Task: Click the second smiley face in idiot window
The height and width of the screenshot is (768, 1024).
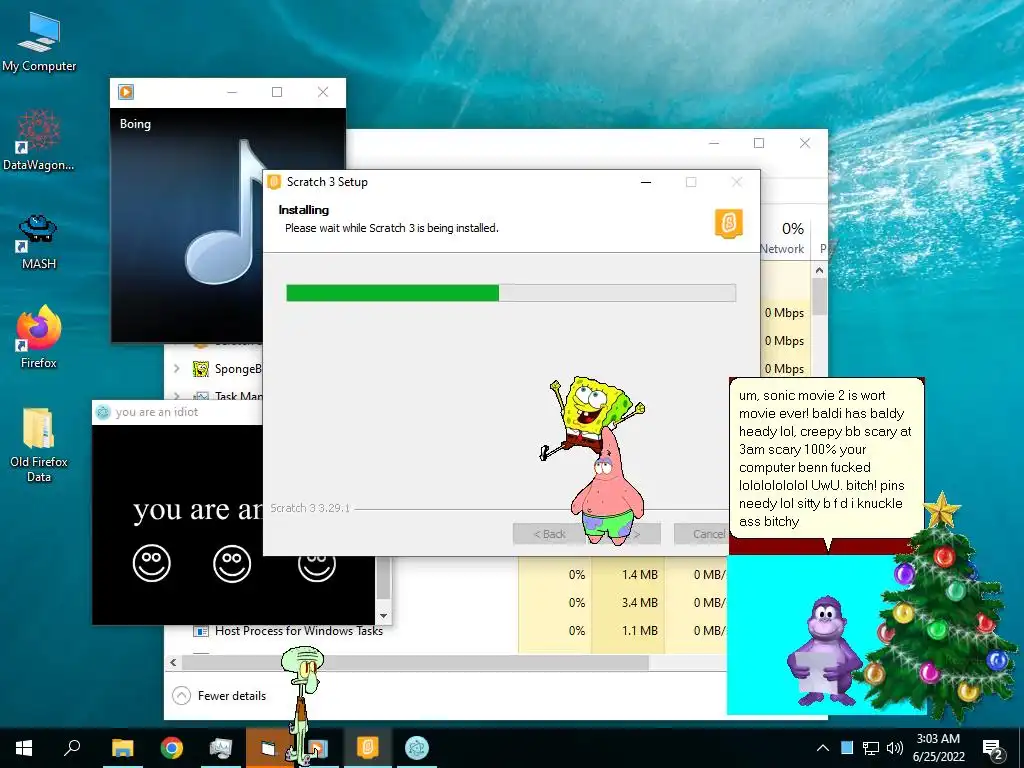Action: [x=232, y=563]
